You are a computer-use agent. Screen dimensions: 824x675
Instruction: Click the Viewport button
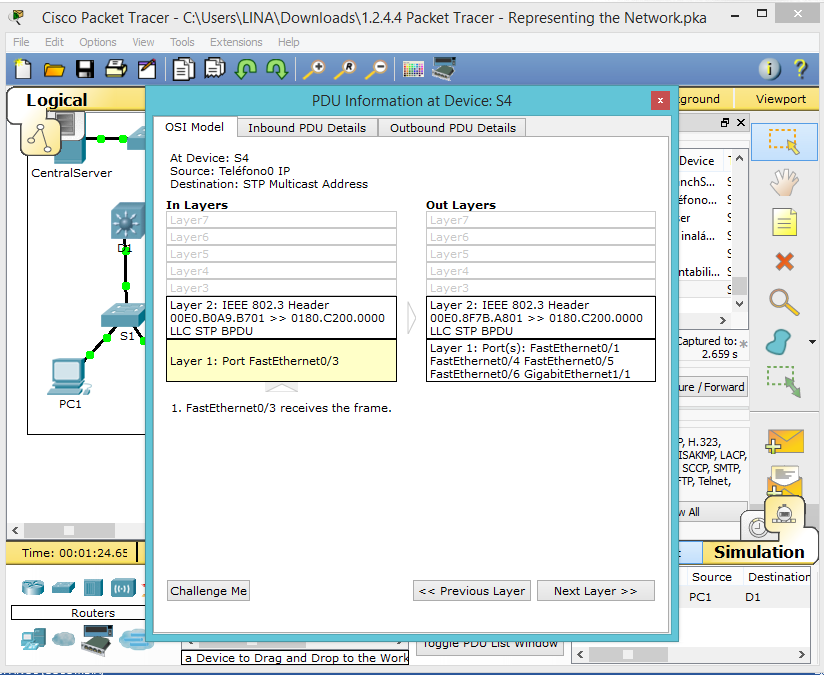[780, 99]
